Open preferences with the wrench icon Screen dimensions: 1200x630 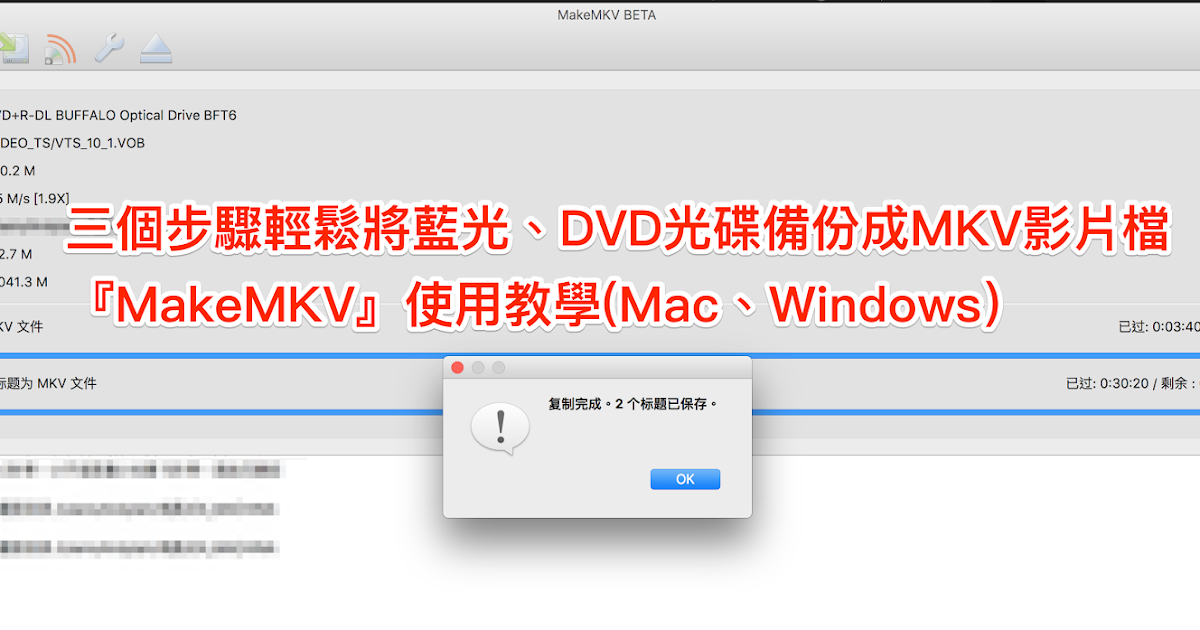(x=108, y=48)
